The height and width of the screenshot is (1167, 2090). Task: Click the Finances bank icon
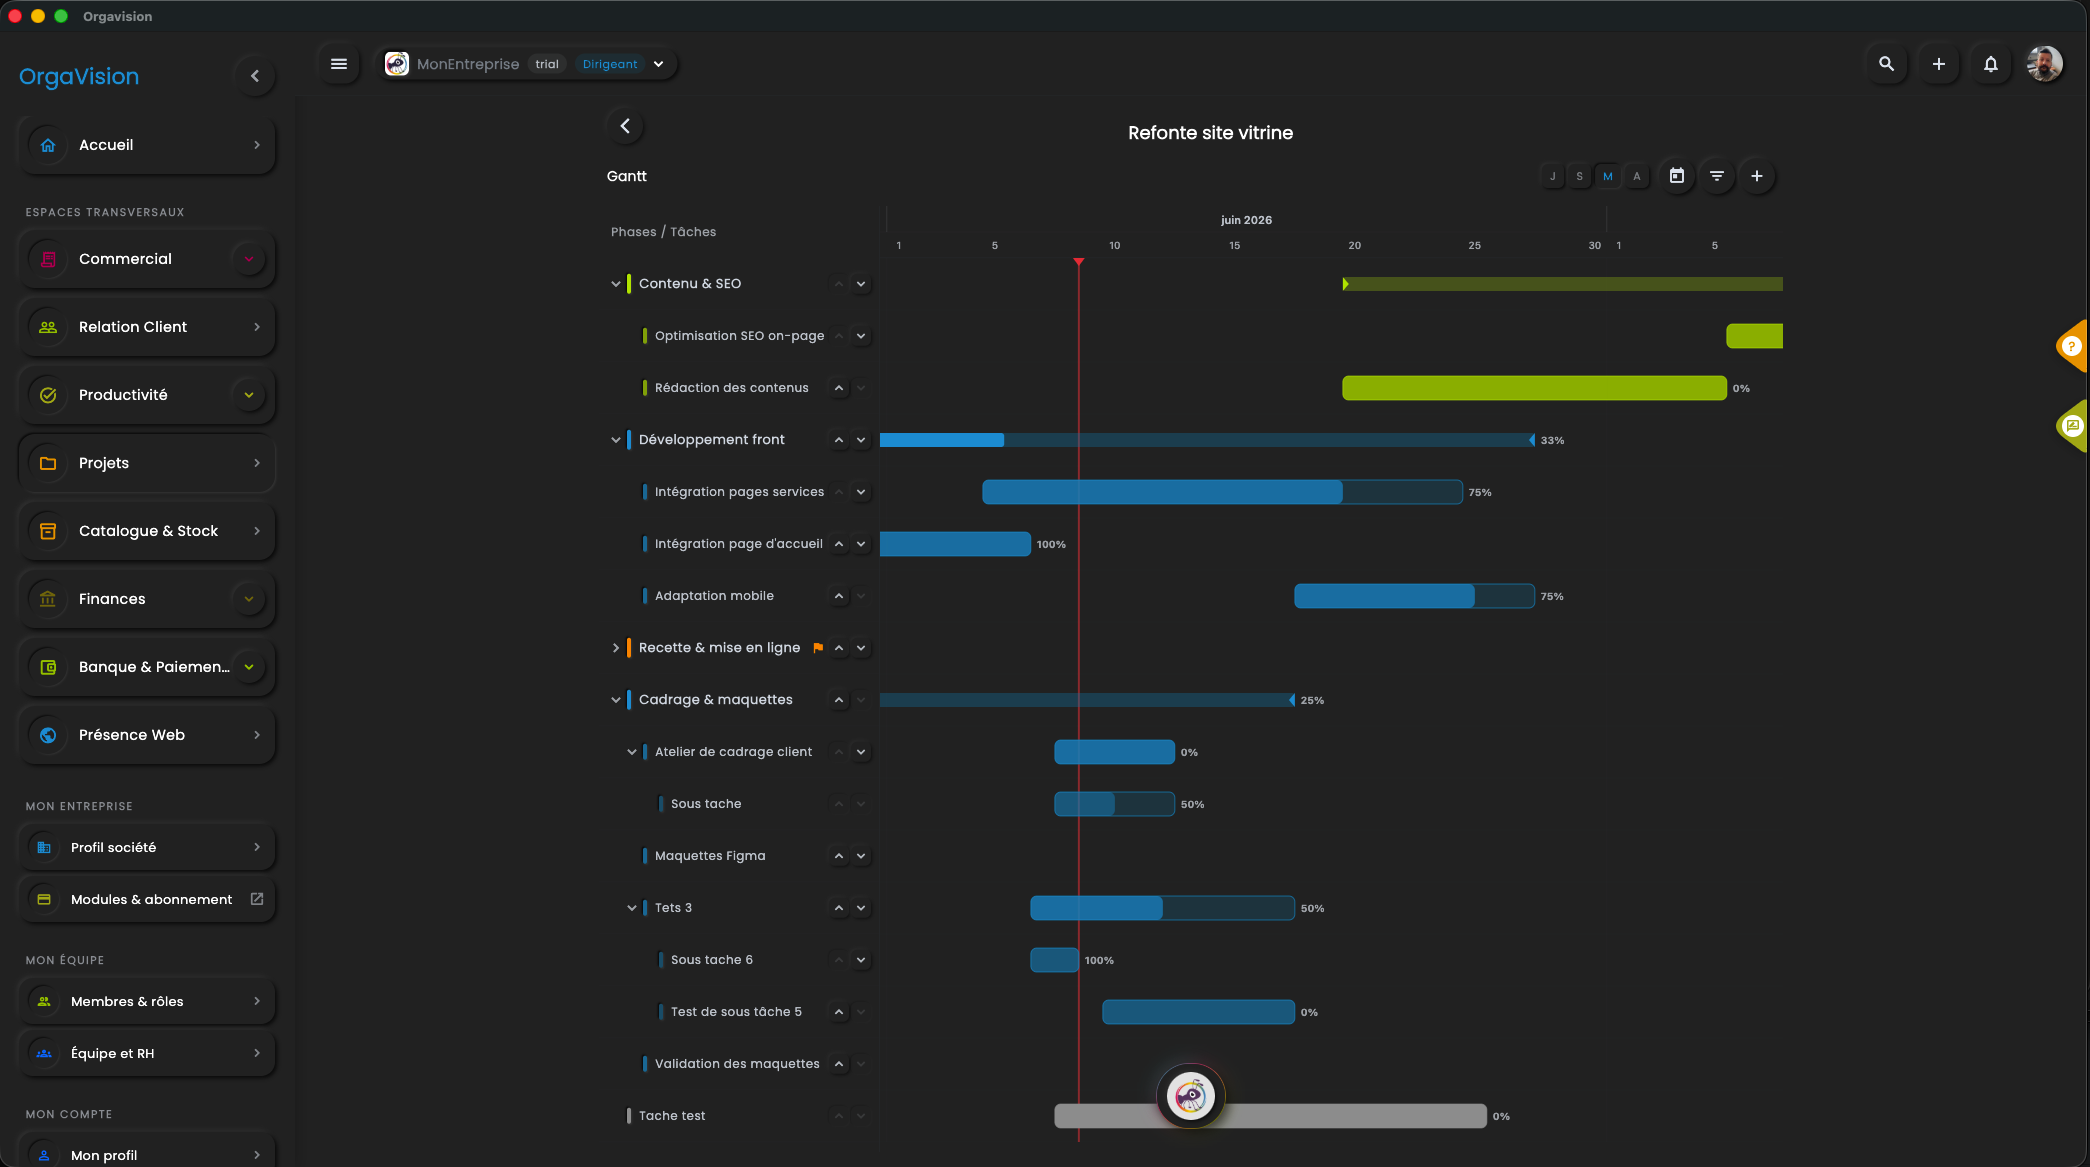(x=48, y=599)
